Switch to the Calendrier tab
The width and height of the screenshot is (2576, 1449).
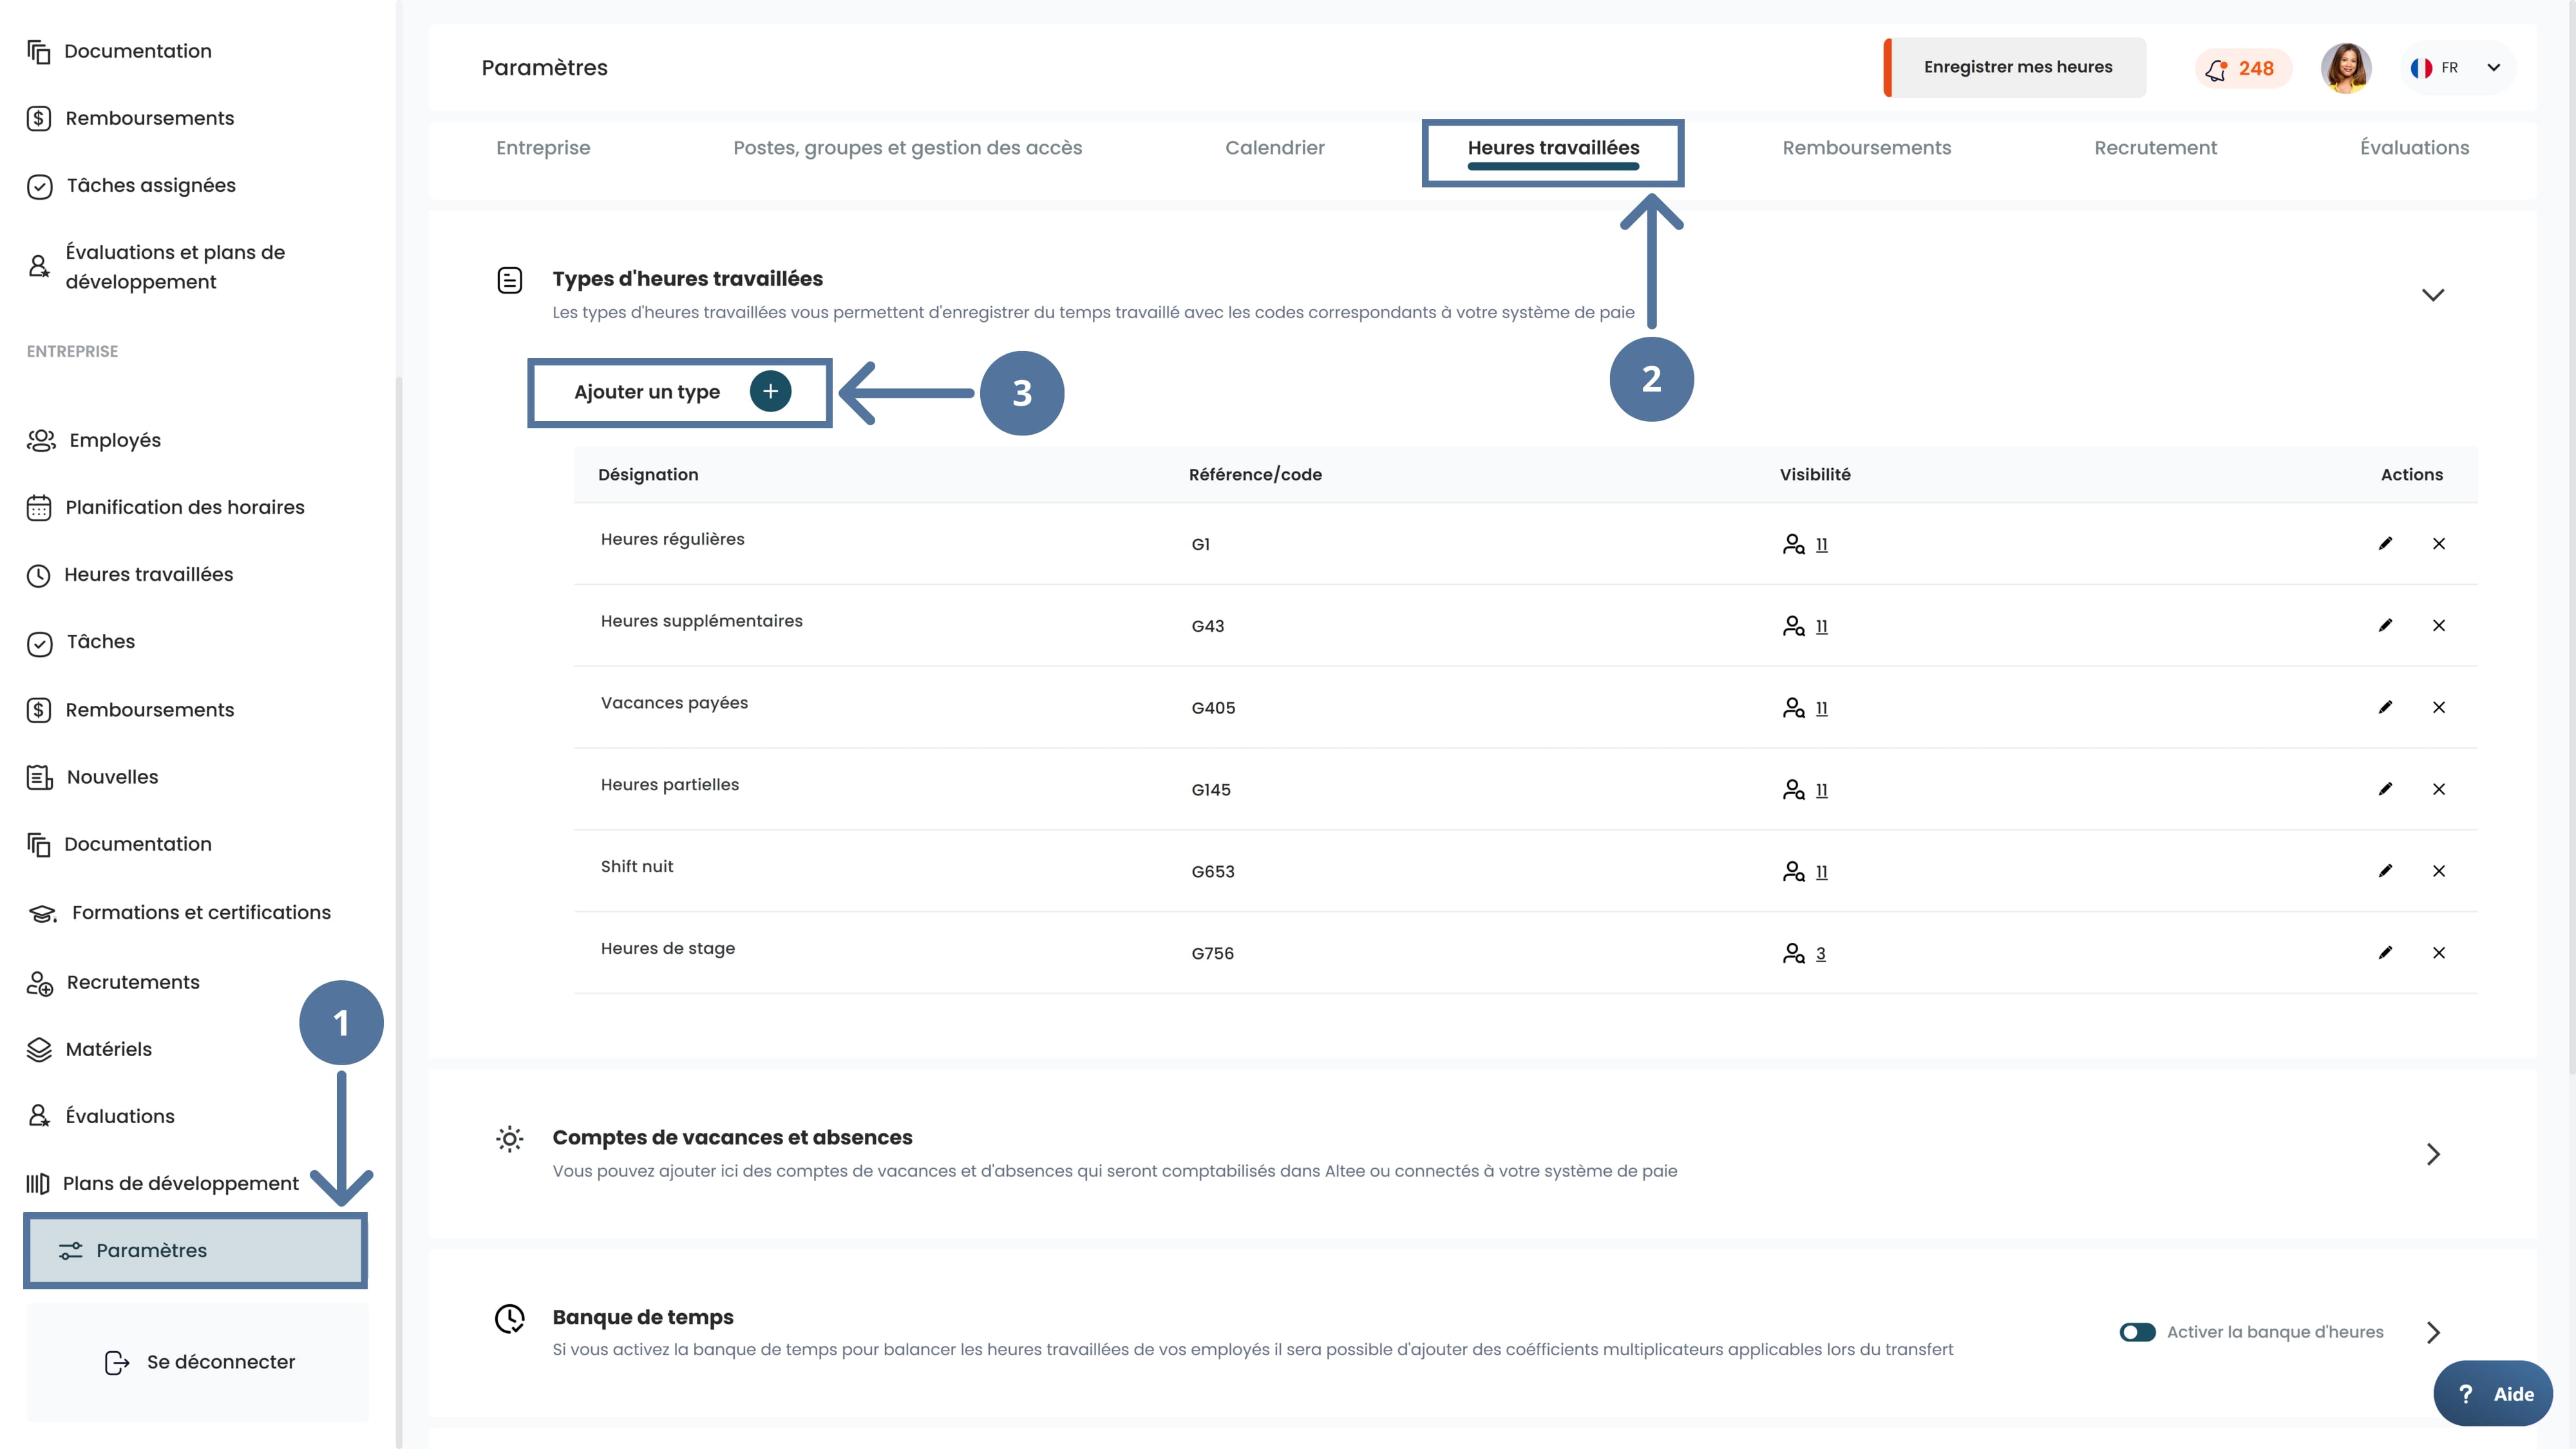point(1274,148)
